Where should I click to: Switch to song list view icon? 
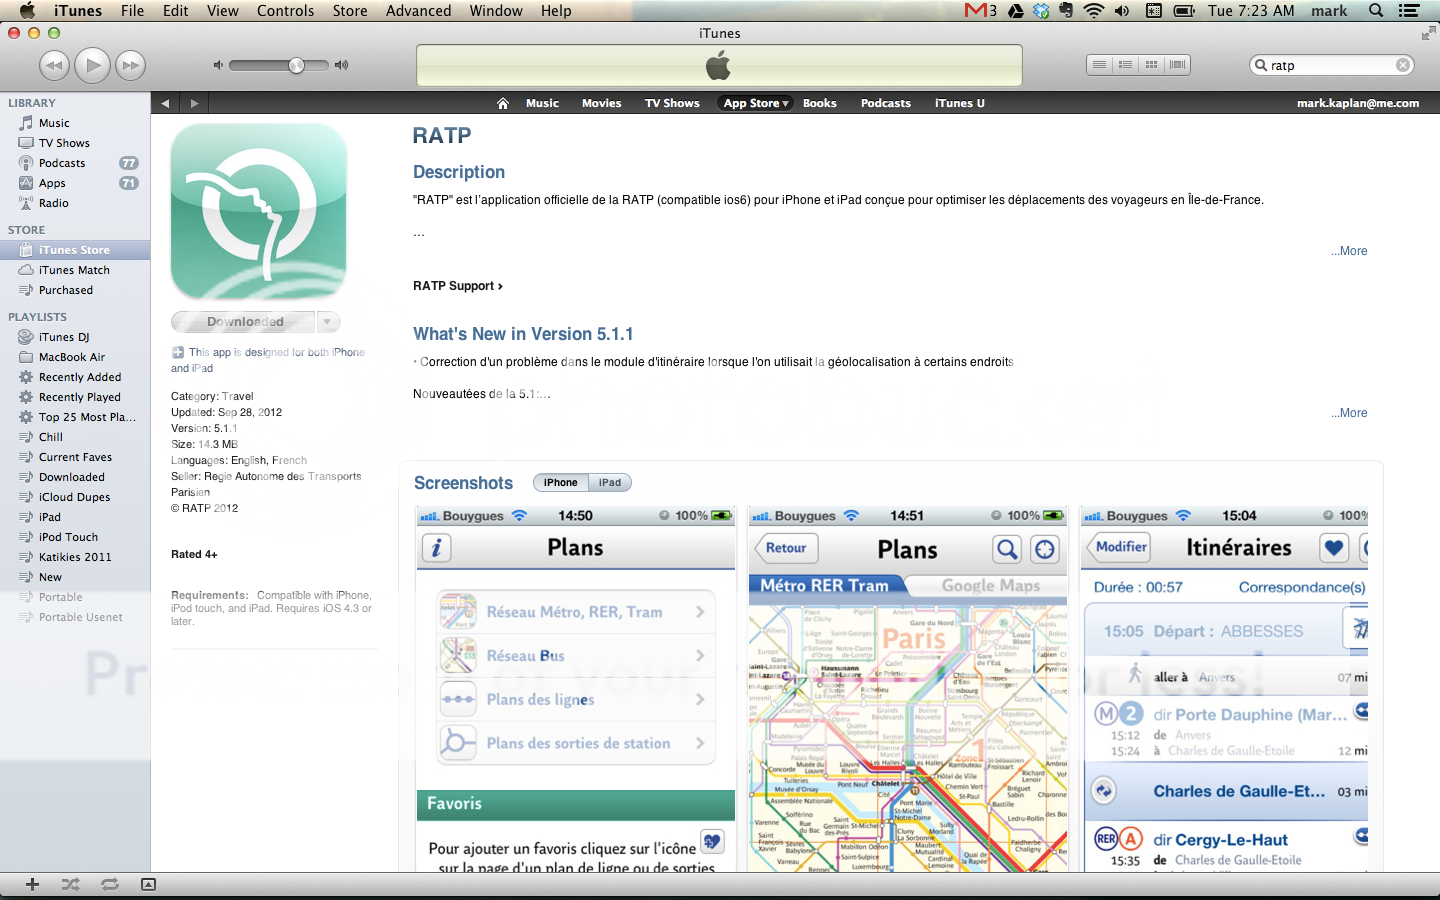click(1099, 65)
